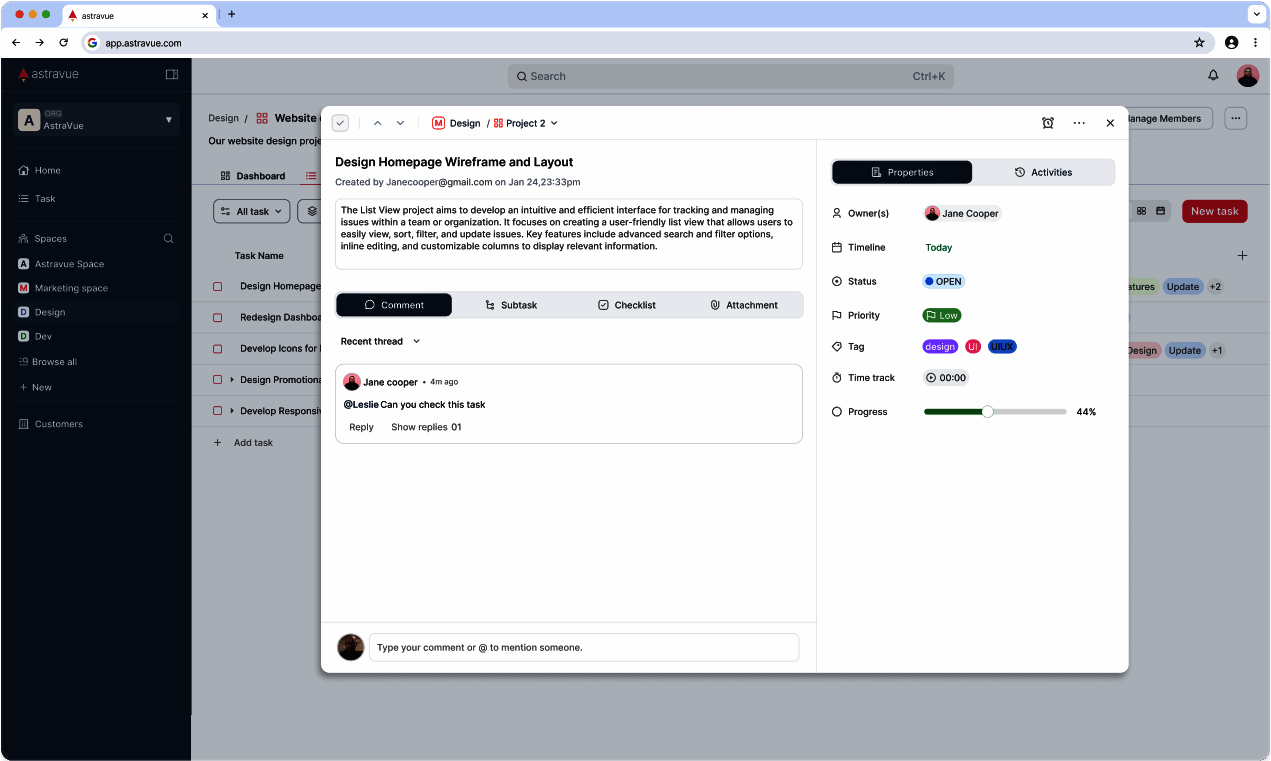Click the Today timeline value

tap(939, 247)
